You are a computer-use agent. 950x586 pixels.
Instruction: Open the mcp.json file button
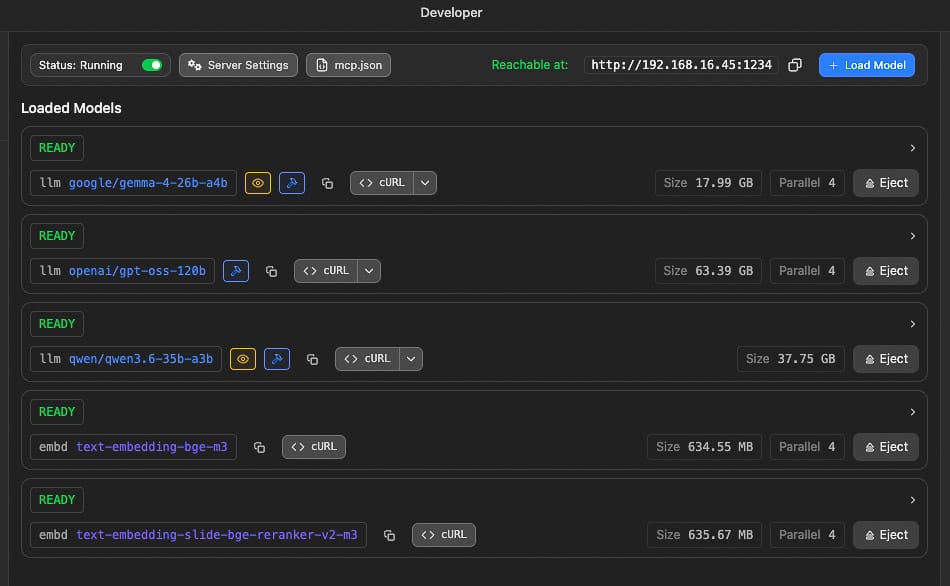(348, 65)
